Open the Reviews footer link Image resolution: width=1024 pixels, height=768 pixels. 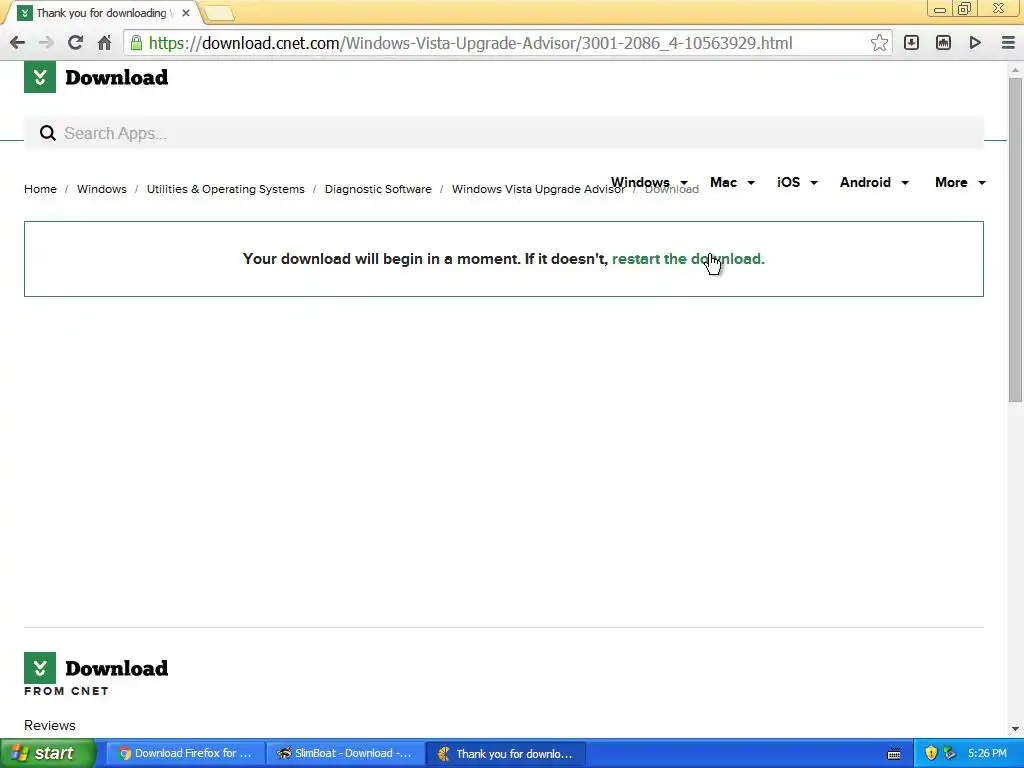(x=50, y=726)
